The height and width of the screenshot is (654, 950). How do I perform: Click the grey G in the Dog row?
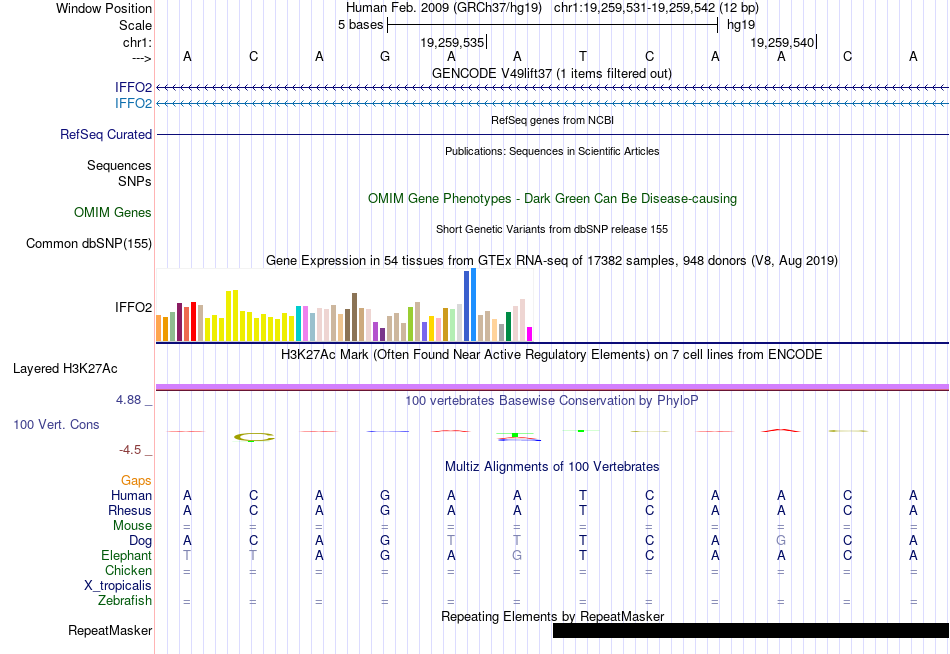point(781,541)
